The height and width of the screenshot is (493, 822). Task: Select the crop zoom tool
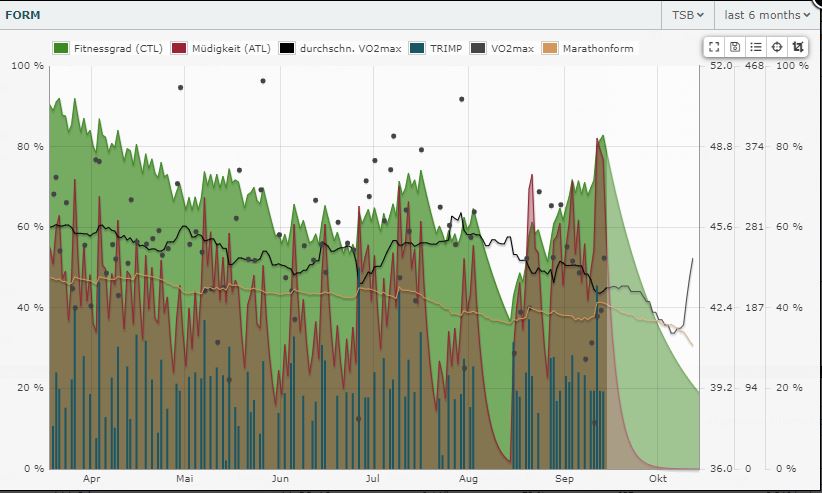797,47
